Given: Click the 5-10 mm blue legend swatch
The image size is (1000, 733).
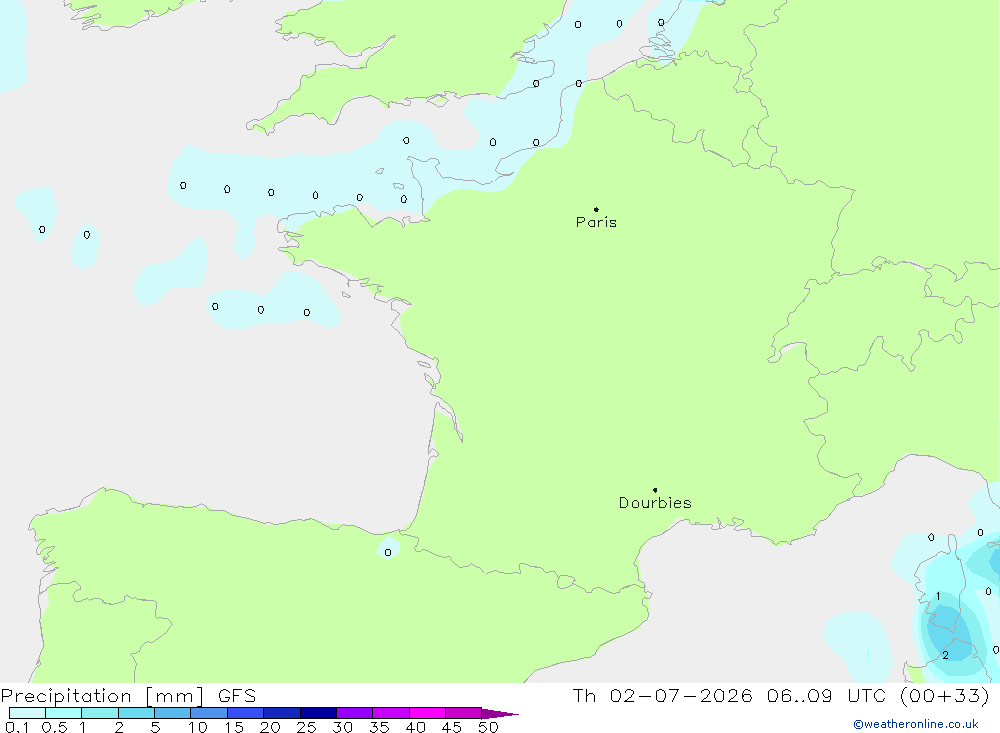Looking at the screenshot, I should [172, 713].
